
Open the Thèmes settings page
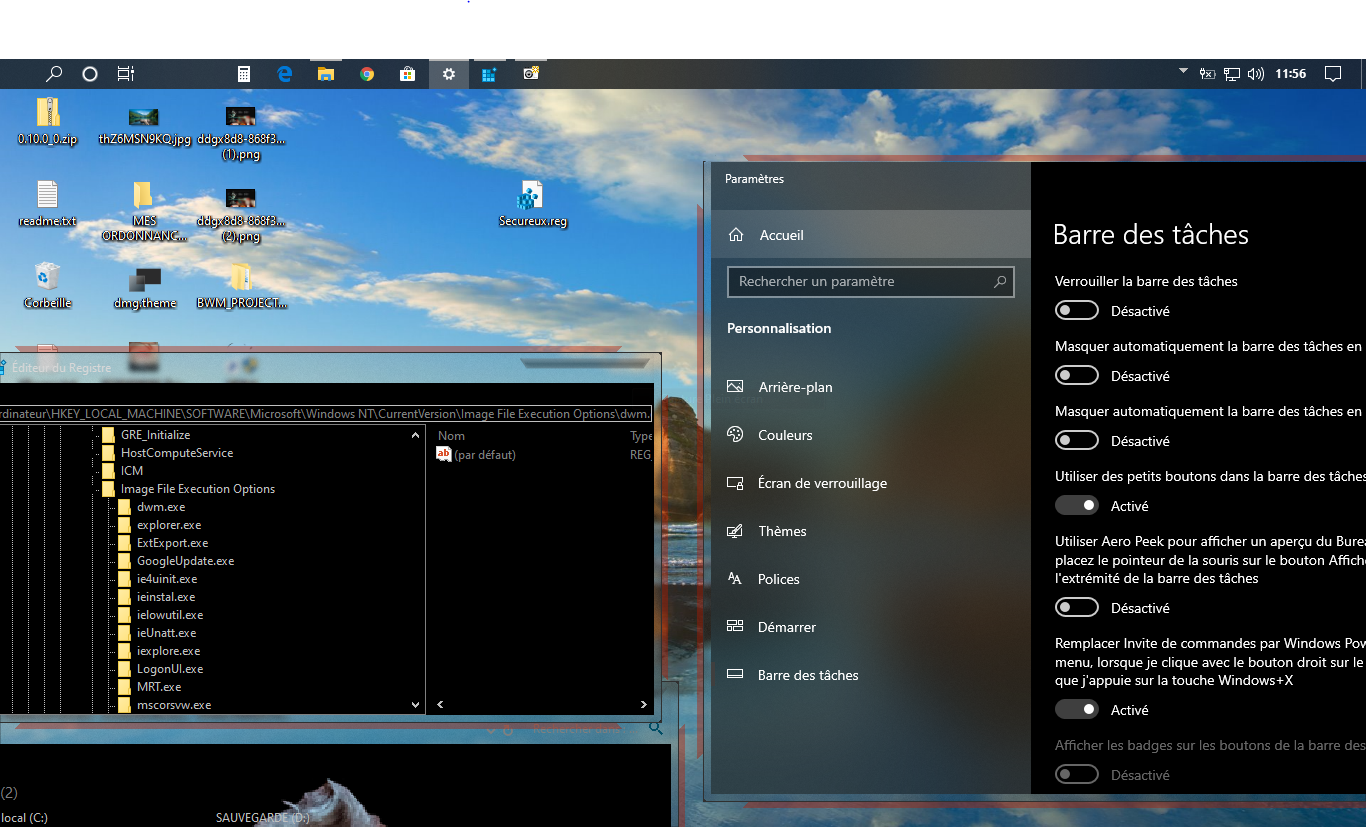pos(871,531)
